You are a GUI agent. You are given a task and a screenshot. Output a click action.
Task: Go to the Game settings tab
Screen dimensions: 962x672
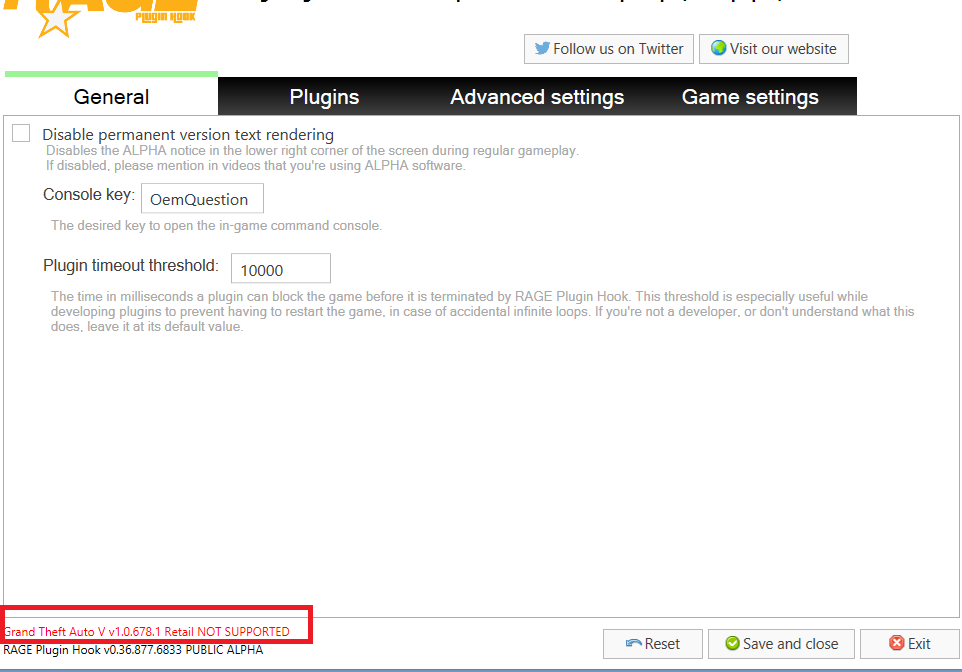point(750,96)
